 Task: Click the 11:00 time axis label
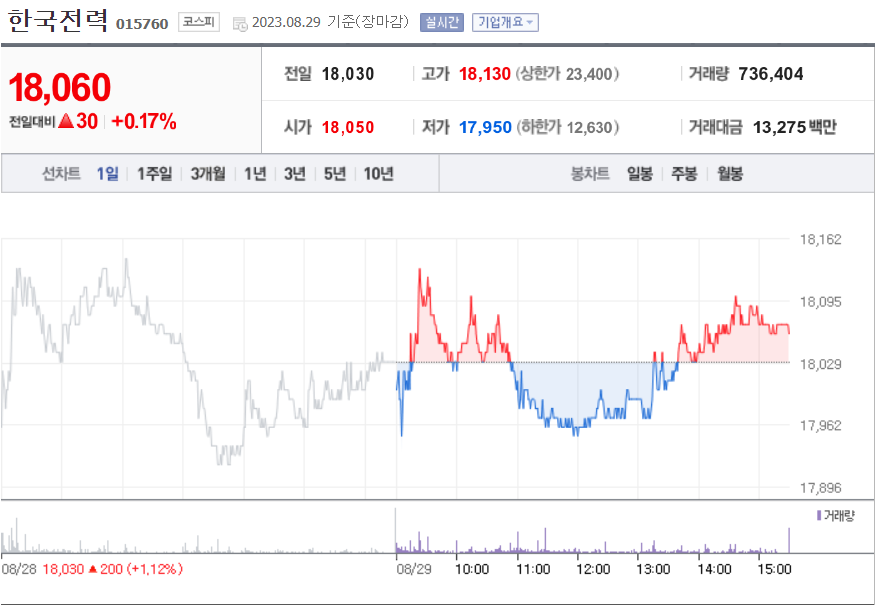click(533, 569)
